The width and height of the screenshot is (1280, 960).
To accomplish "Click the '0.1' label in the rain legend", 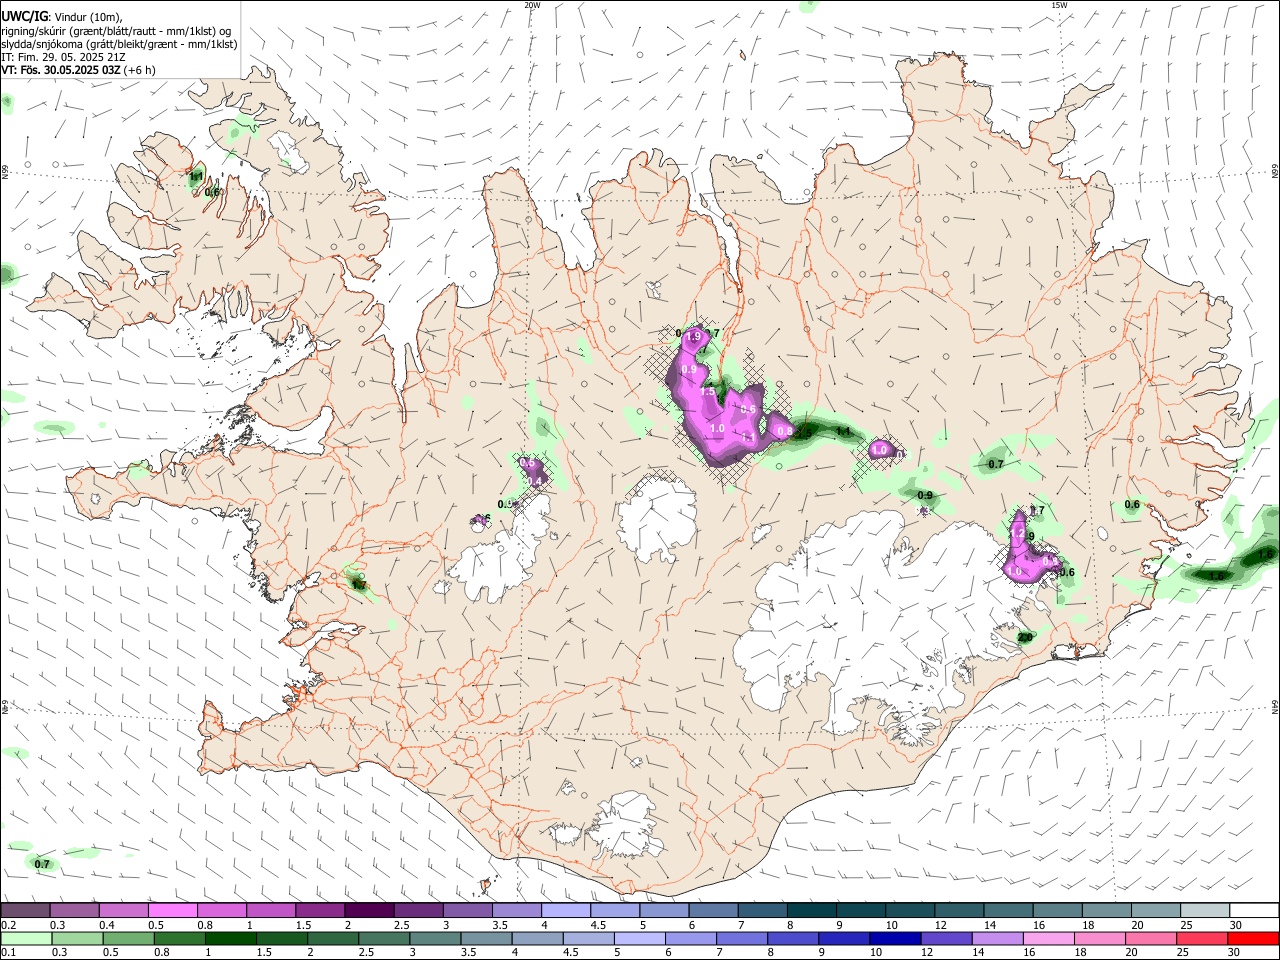I will pyautogui.click(x=8, y=952).
